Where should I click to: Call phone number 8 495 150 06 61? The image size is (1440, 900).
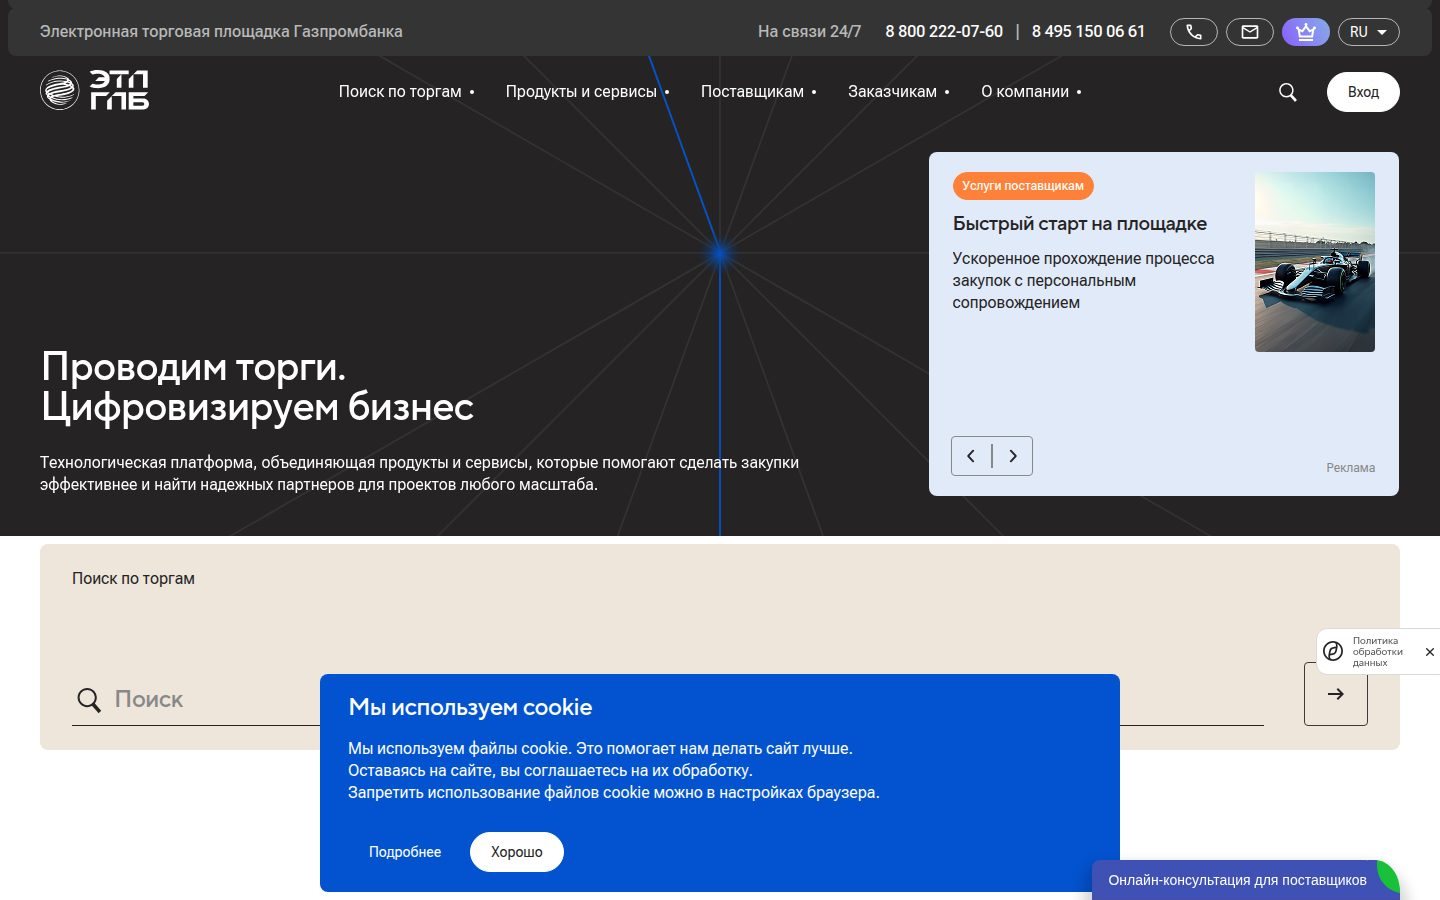(1088, 32)
